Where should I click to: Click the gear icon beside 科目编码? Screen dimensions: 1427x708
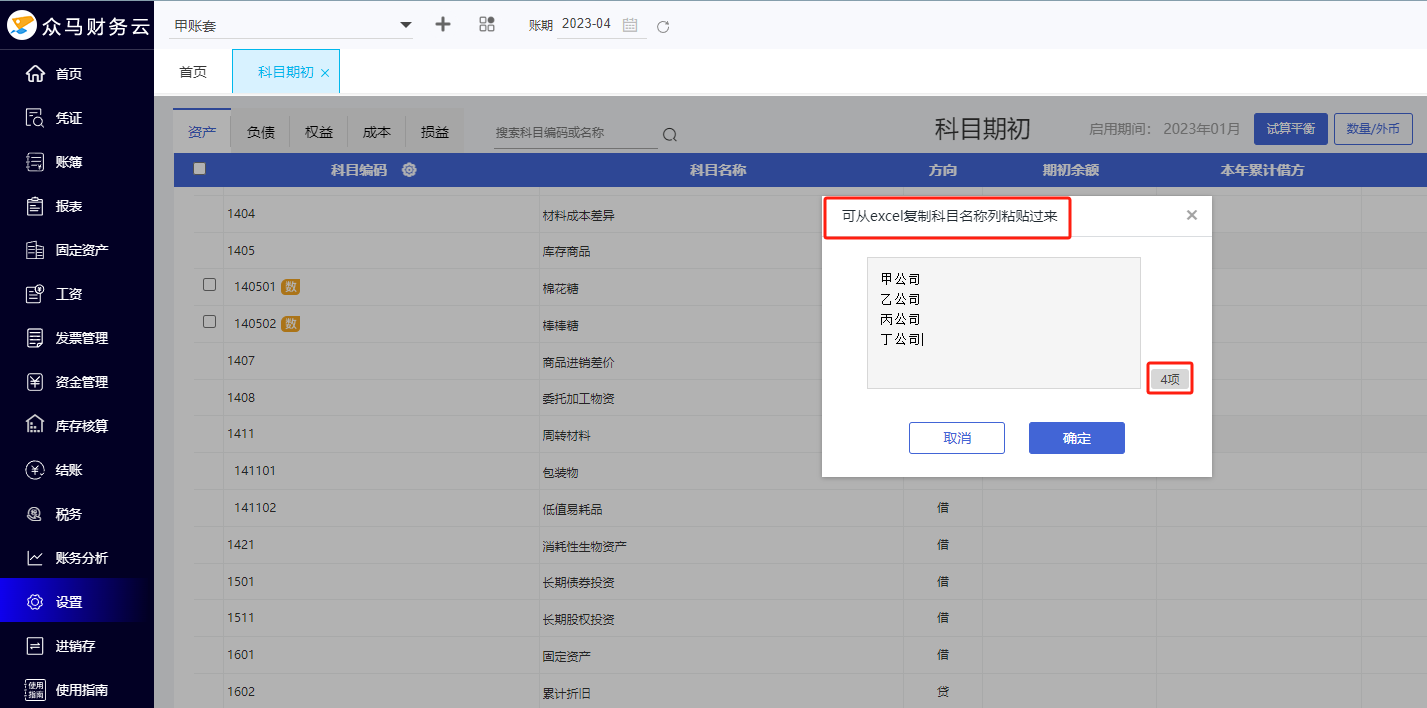click(409, 170)
